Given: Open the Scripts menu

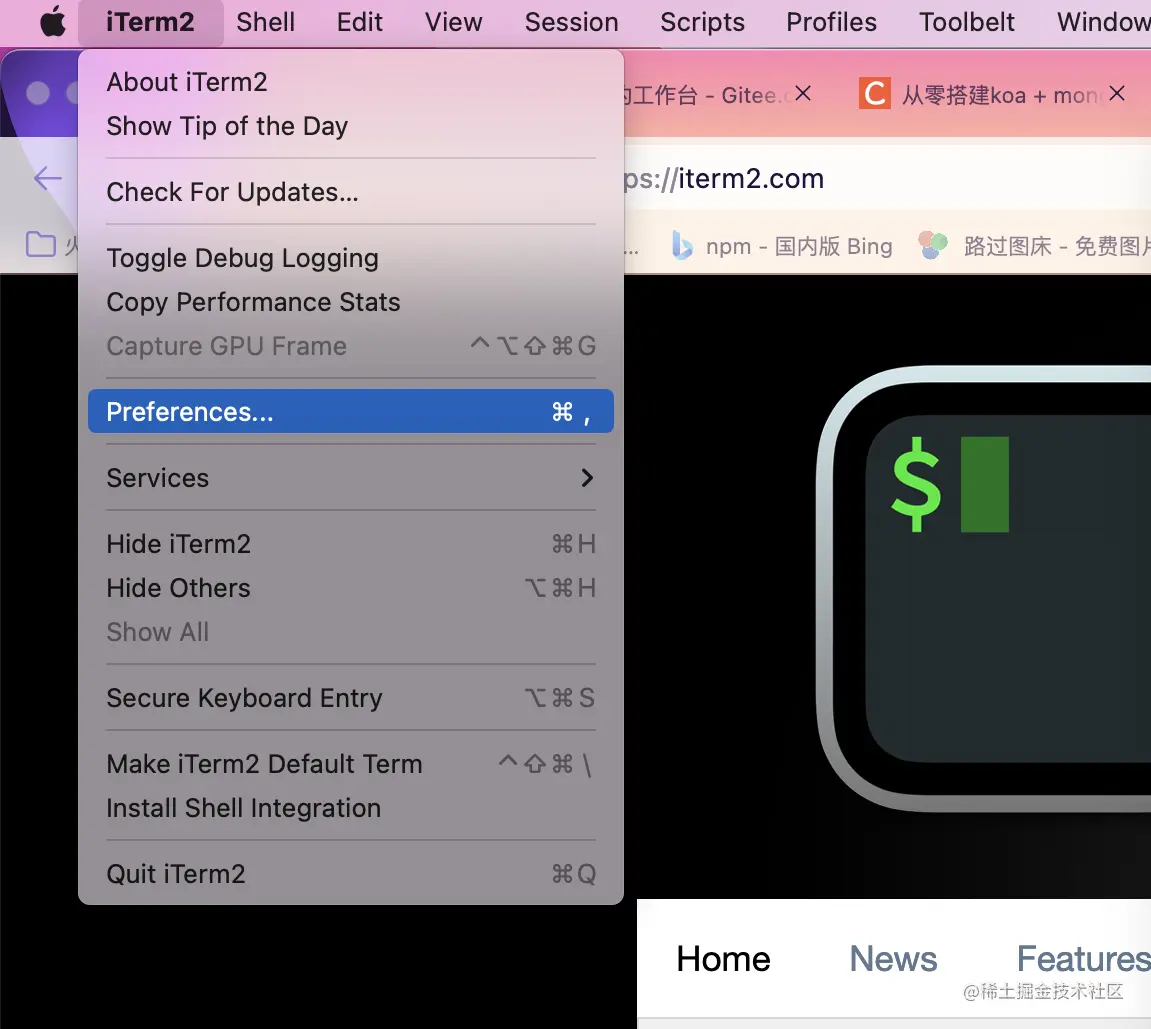Looking at the screenshot, I should coord(702,22).
